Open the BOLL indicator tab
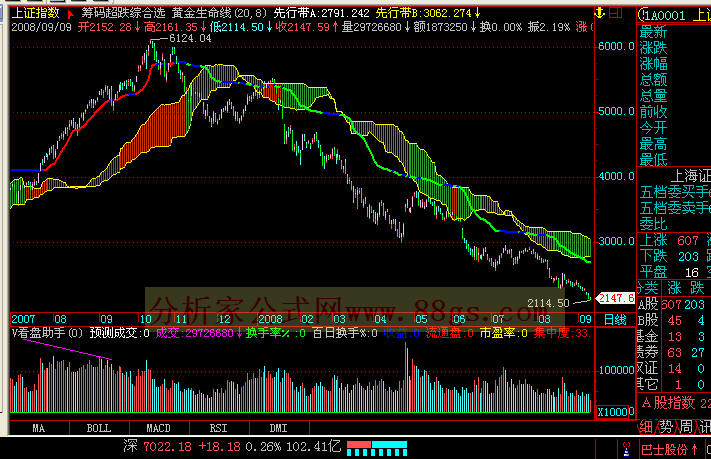The height and width of the screenshot is (459, 711). [x=99, y=428]
